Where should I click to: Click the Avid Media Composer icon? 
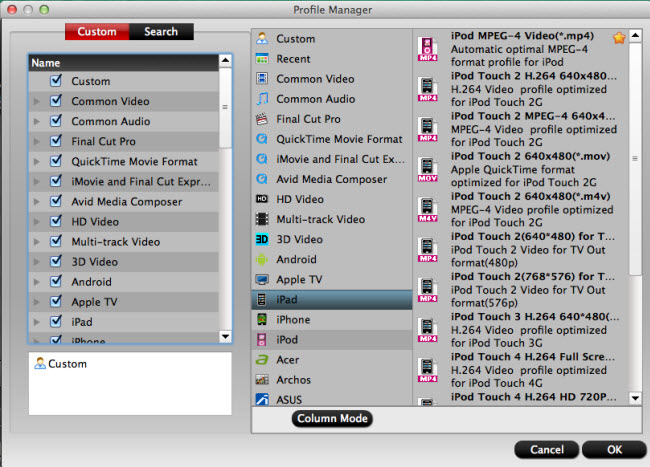click(x=262, y=179)
